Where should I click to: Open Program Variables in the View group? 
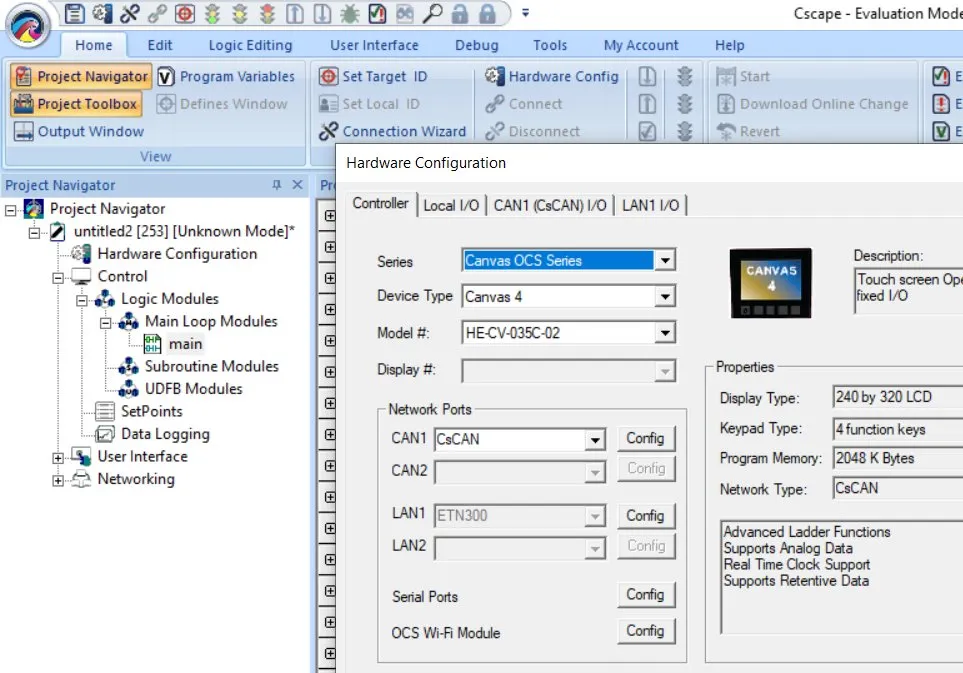(226, 76)
